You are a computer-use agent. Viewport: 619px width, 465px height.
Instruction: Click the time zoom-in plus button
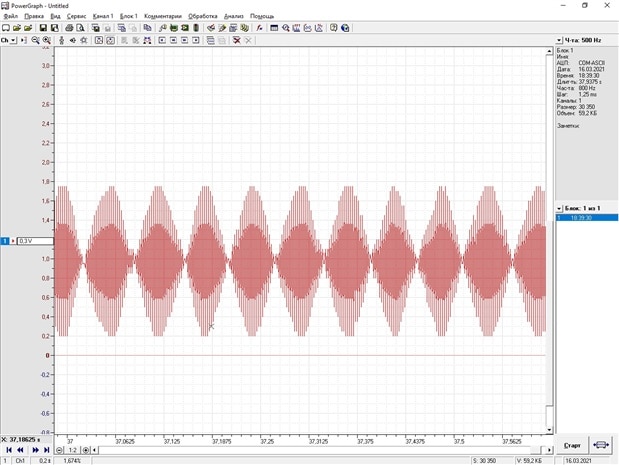(x=86, y=450)
